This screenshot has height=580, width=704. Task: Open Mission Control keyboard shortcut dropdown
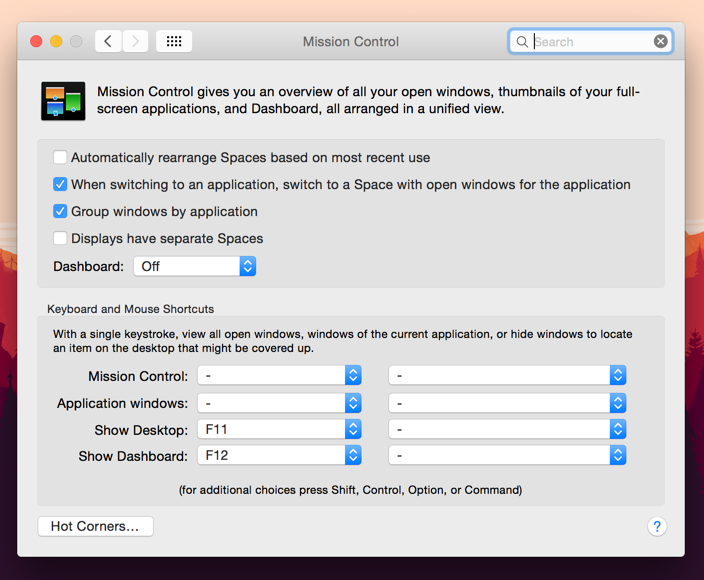pyautogui.click(x=279, y=375)
